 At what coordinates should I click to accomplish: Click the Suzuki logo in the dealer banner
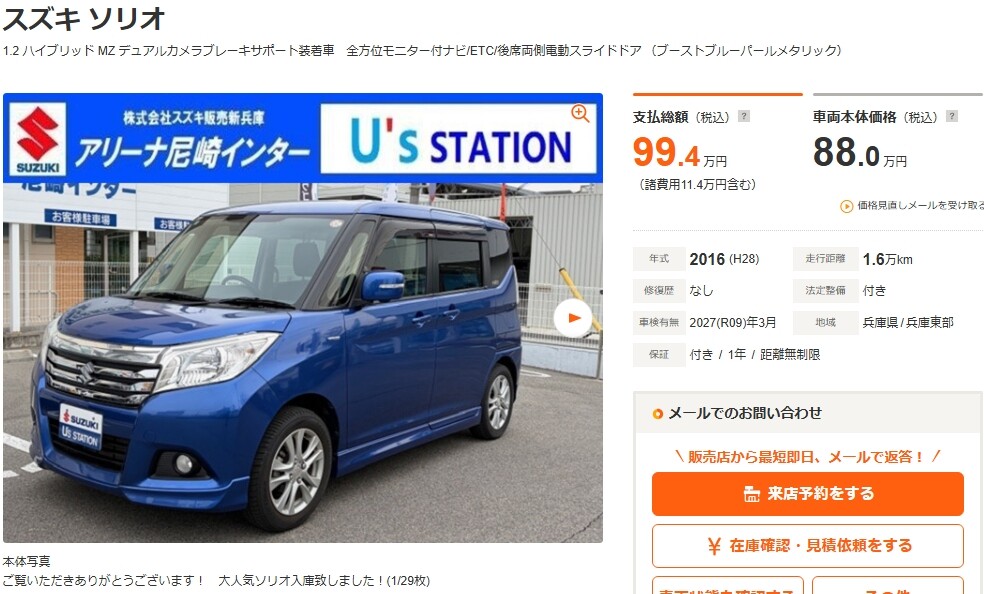[x=38, y=139]
